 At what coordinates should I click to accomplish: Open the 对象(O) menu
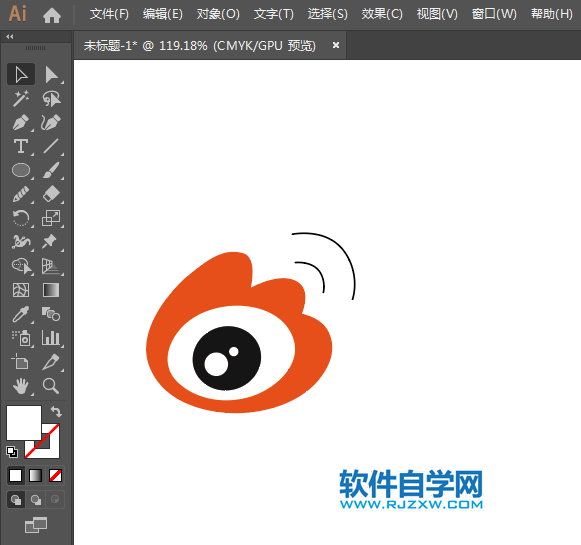click(x=218, y=14)
